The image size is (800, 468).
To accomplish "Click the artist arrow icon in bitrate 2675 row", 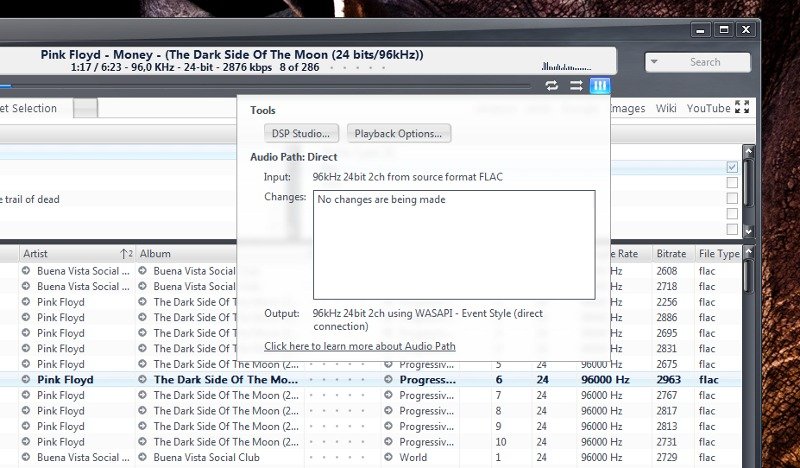I will (26, 364).
